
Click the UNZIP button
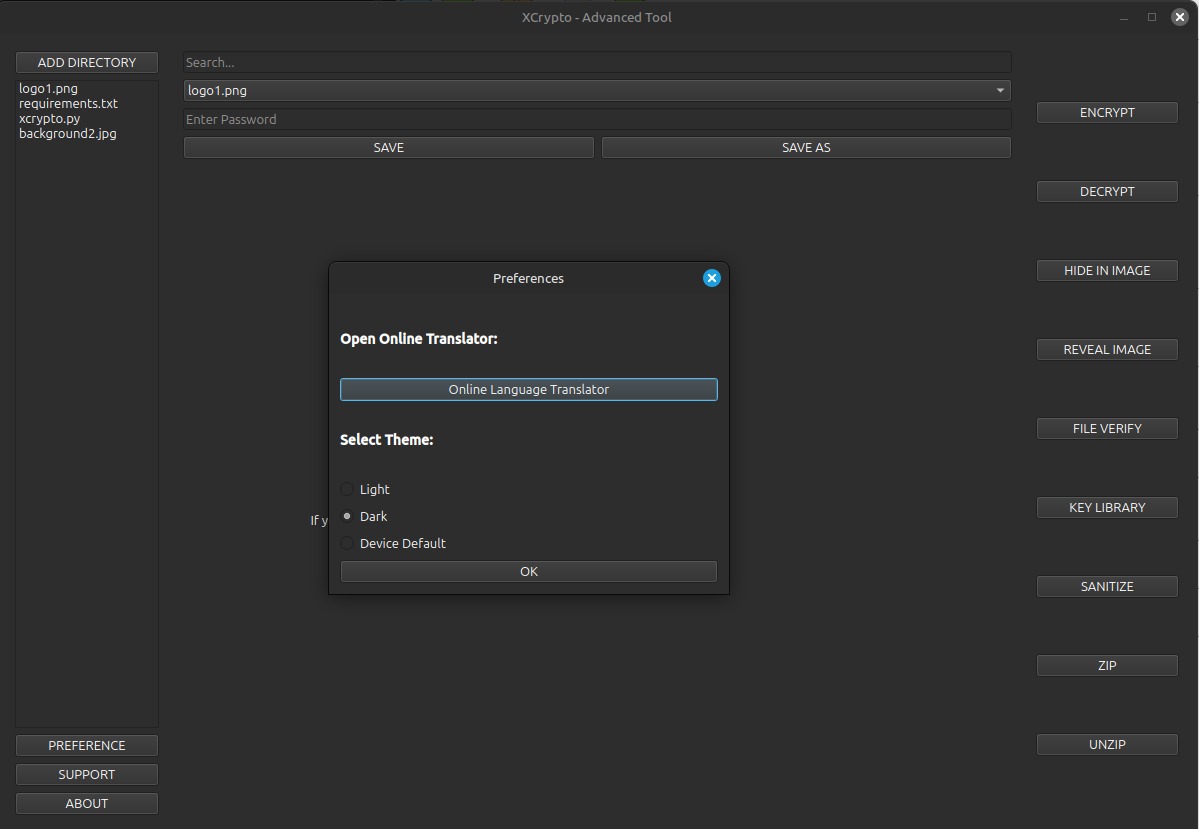coord(1106,744)
